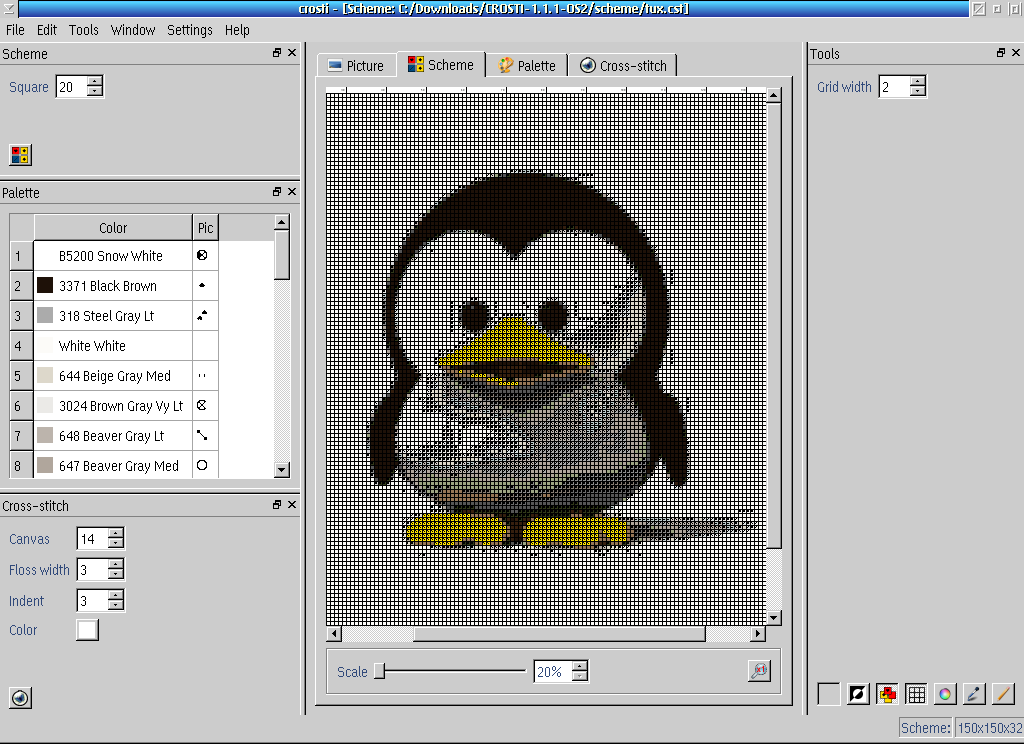Click the canvas vertical scroll down arrow

pyautogui.click(x=773, y=618)
